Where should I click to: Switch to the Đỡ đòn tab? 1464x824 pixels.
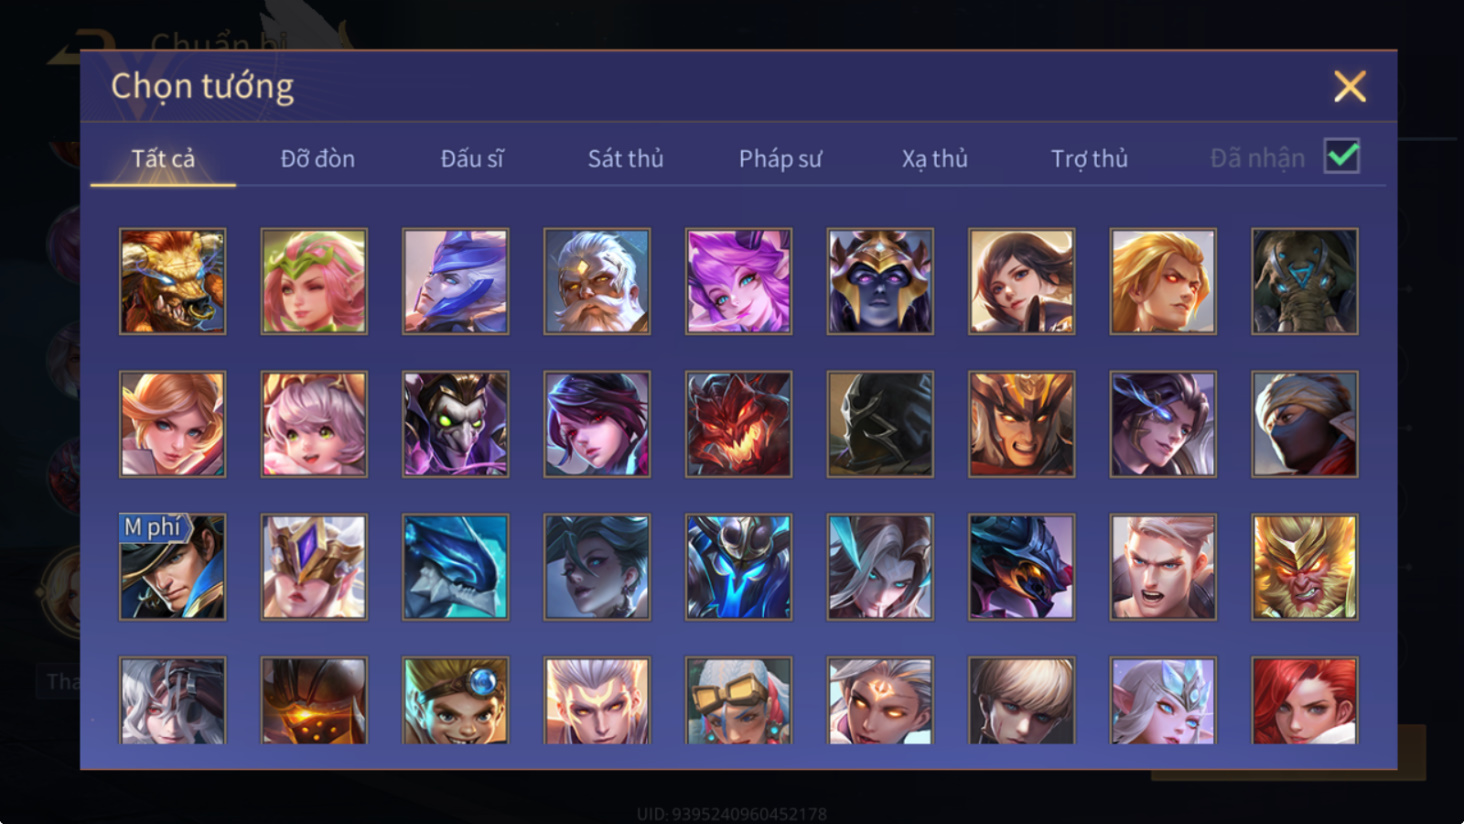[317, 158]
